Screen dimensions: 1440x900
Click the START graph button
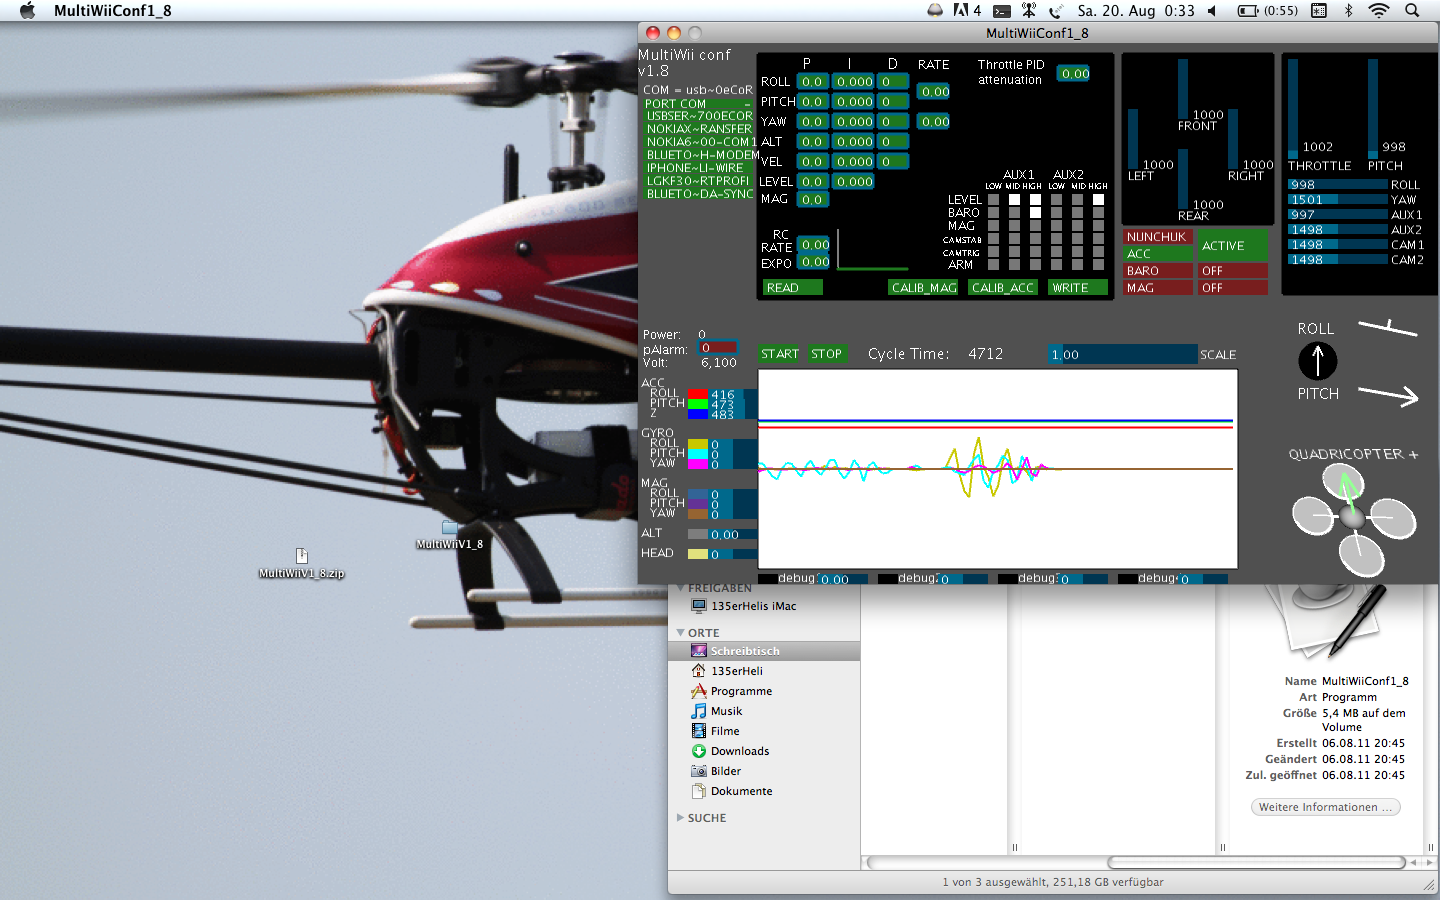[x=780, y=354]
